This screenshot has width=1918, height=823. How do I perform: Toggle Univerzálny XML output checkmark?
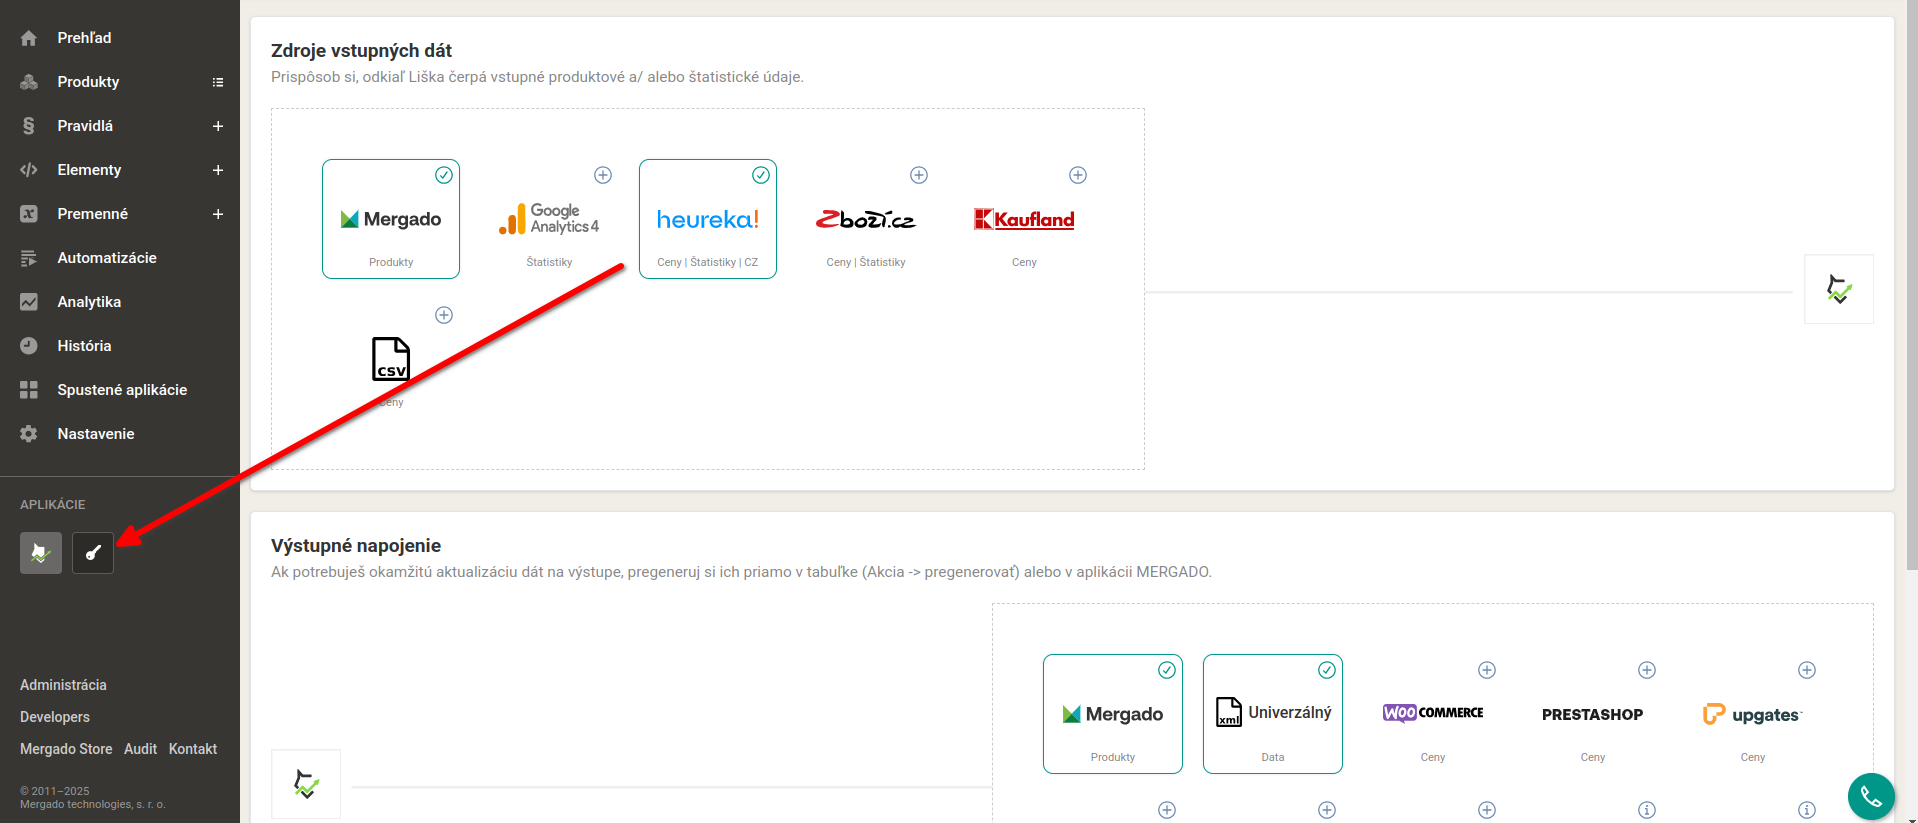tap(1327, 670)
